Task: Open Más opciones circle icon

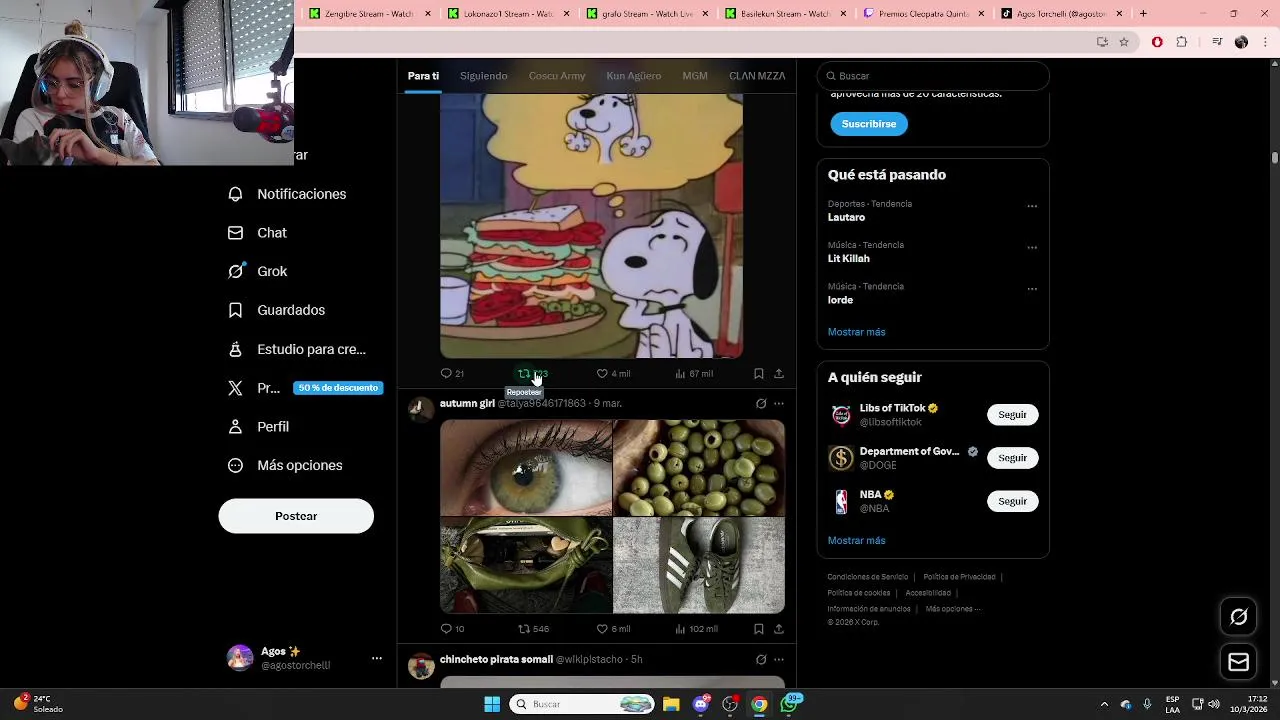Action: point(235,465)
